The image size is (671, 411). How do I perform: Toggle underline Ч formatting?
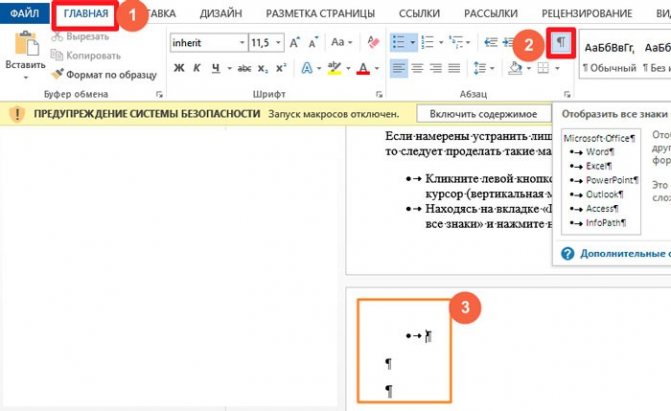point(216,68)
